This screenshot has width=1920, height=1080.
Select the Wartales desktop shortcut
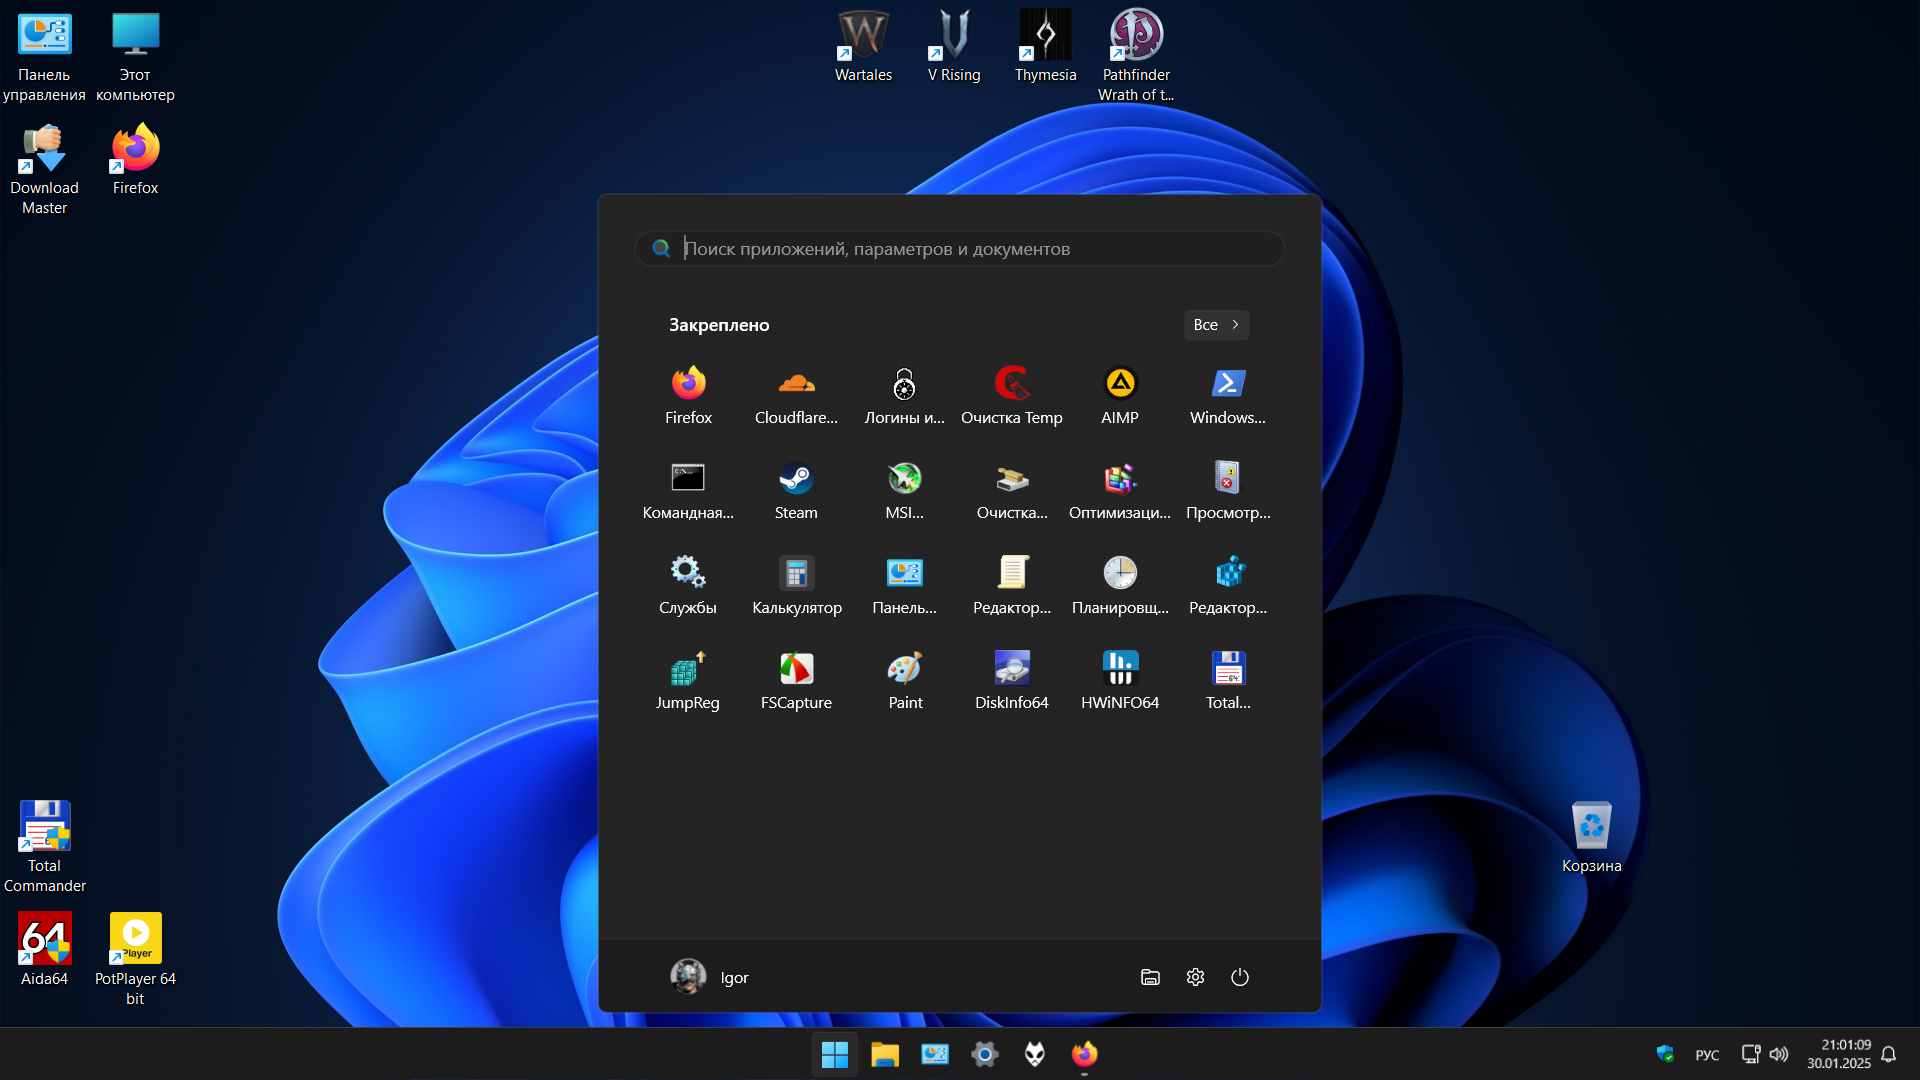(x=863, y=47)
